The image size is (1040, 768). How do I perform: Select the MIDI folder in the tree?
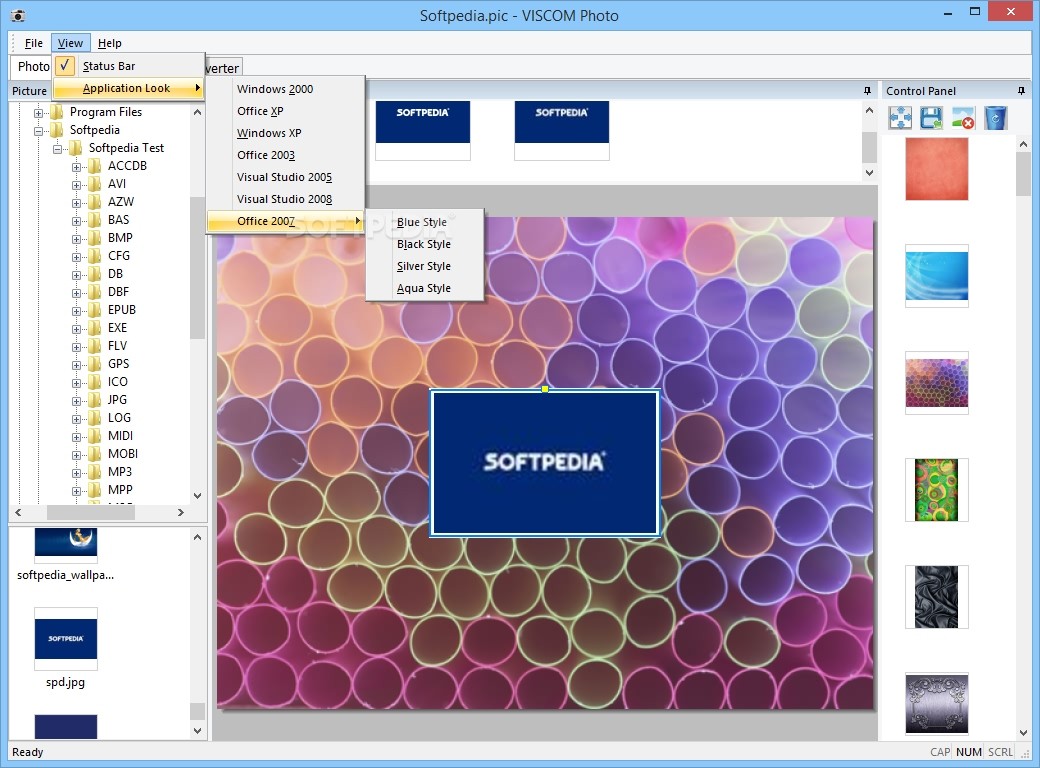click(120, 436)
